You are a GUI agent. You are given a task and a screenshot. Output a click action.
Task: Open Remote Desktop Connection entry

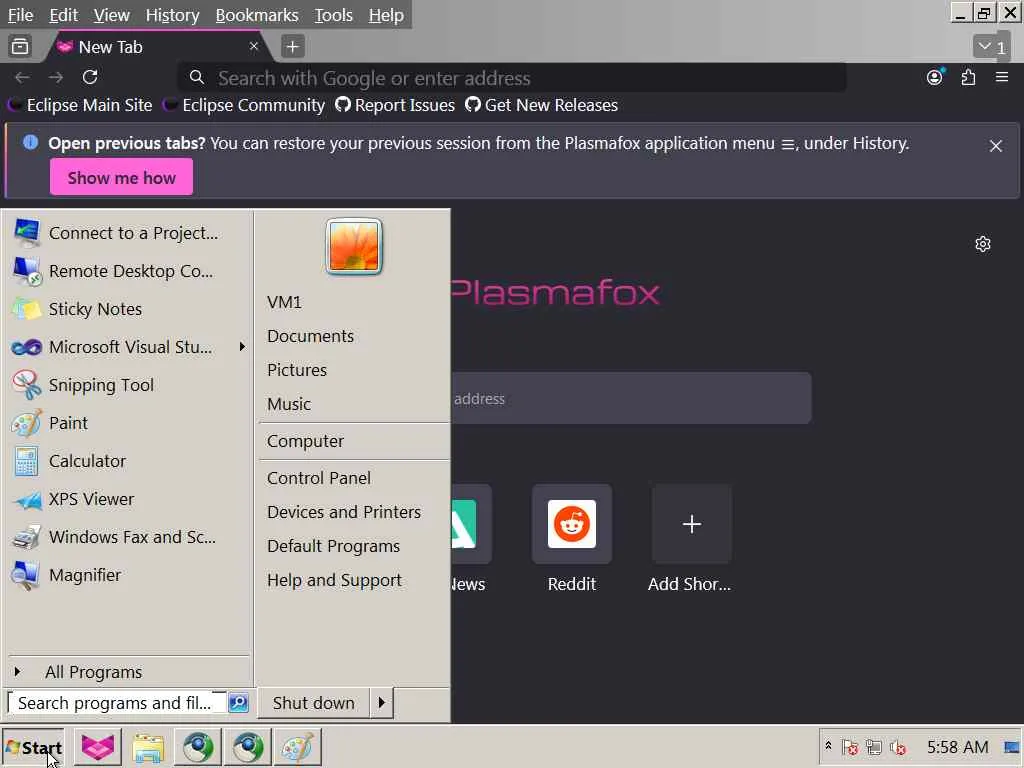[x=127, y=271]
